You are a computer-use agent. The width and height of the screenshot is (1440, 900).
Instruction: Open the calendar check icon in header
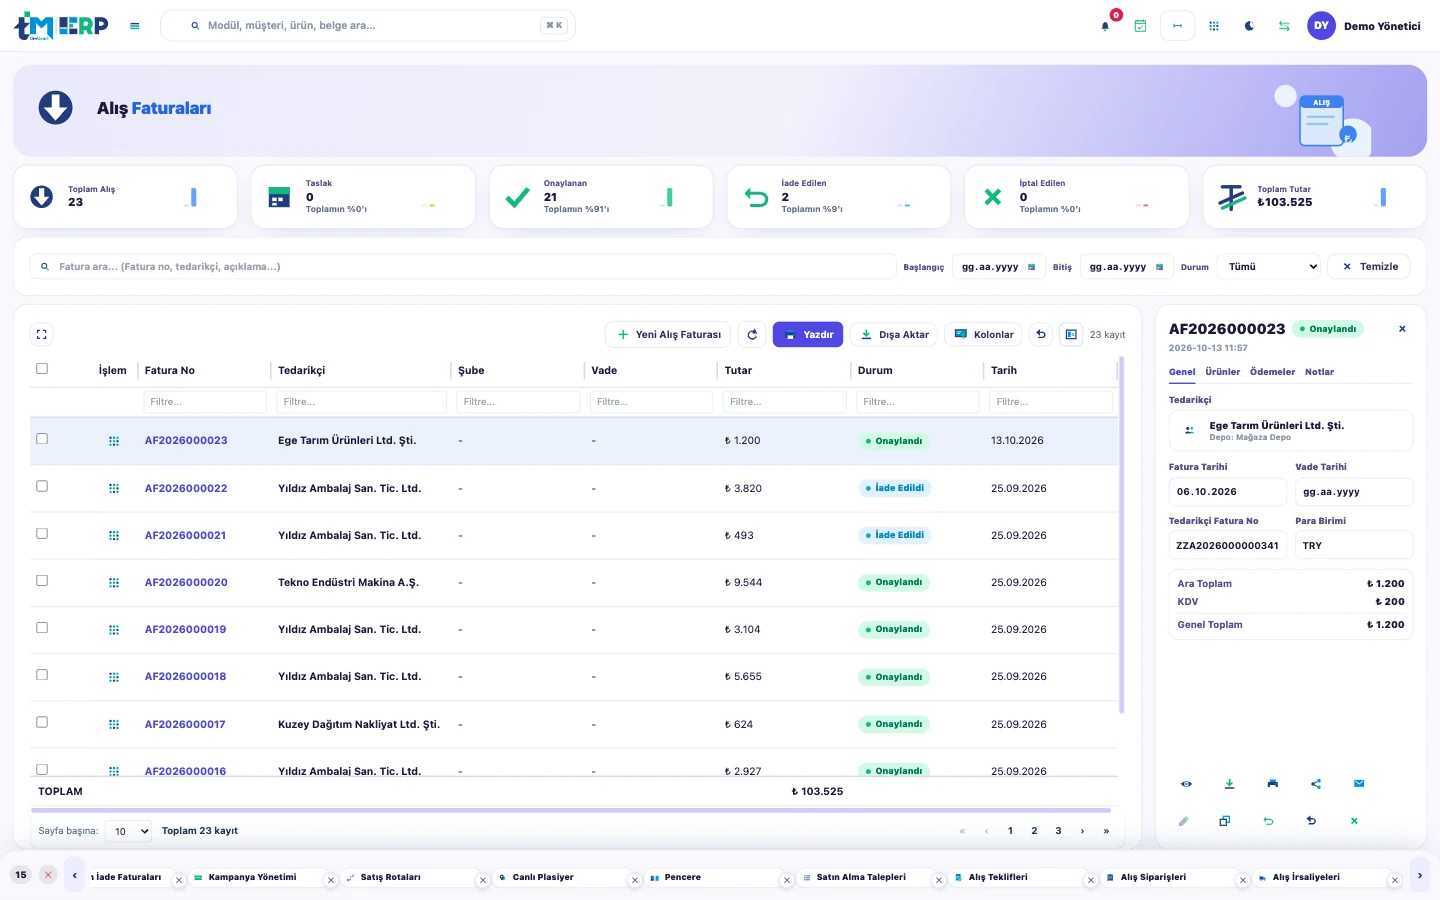click(1140, 26)
